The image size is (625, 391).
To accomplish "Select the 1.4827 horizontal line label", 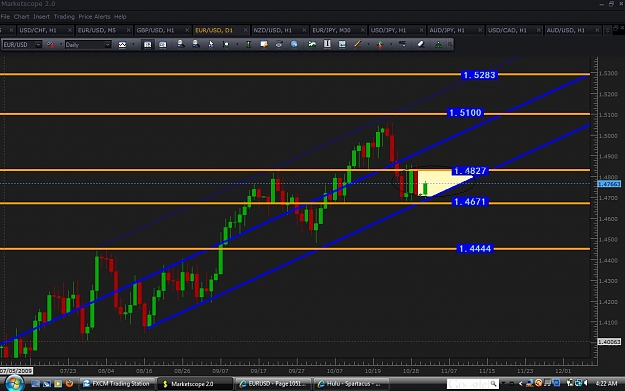I will point(470,171).
